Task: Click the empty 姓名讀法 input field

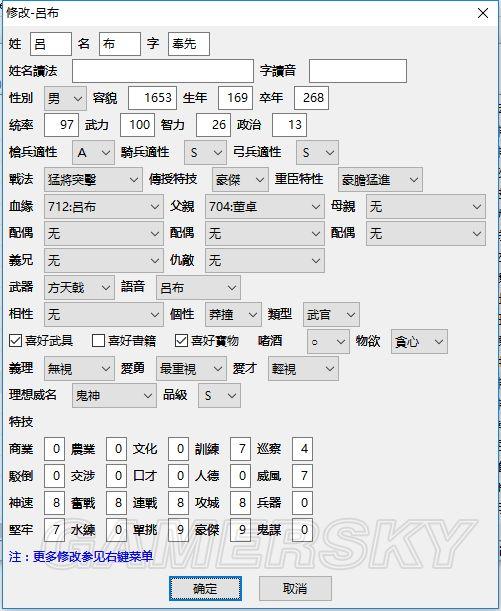Action: tap(163, 71)
